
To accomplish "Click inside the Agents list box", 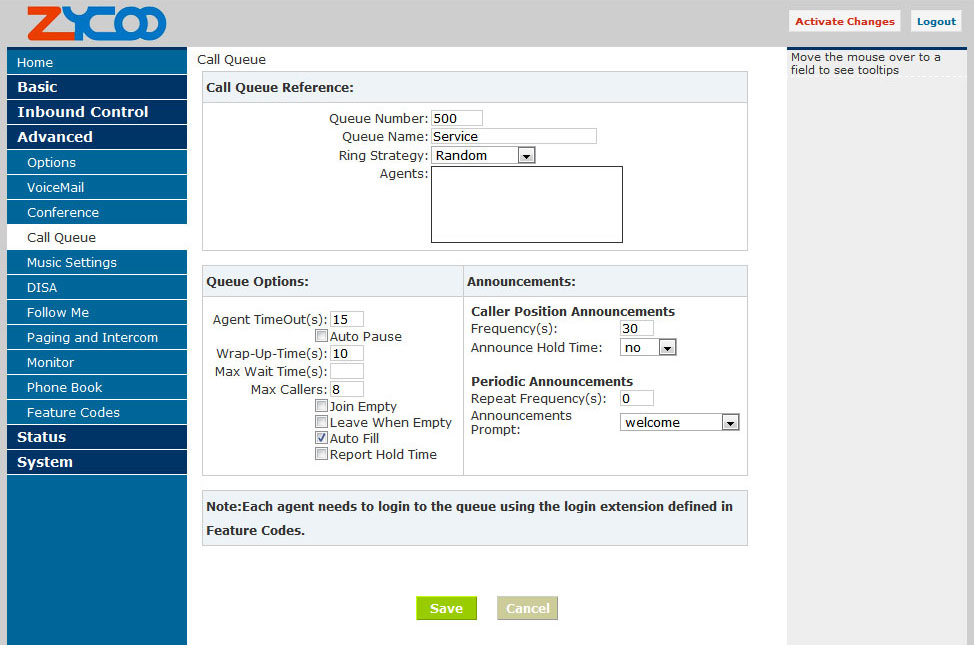I will coord(526,205).
